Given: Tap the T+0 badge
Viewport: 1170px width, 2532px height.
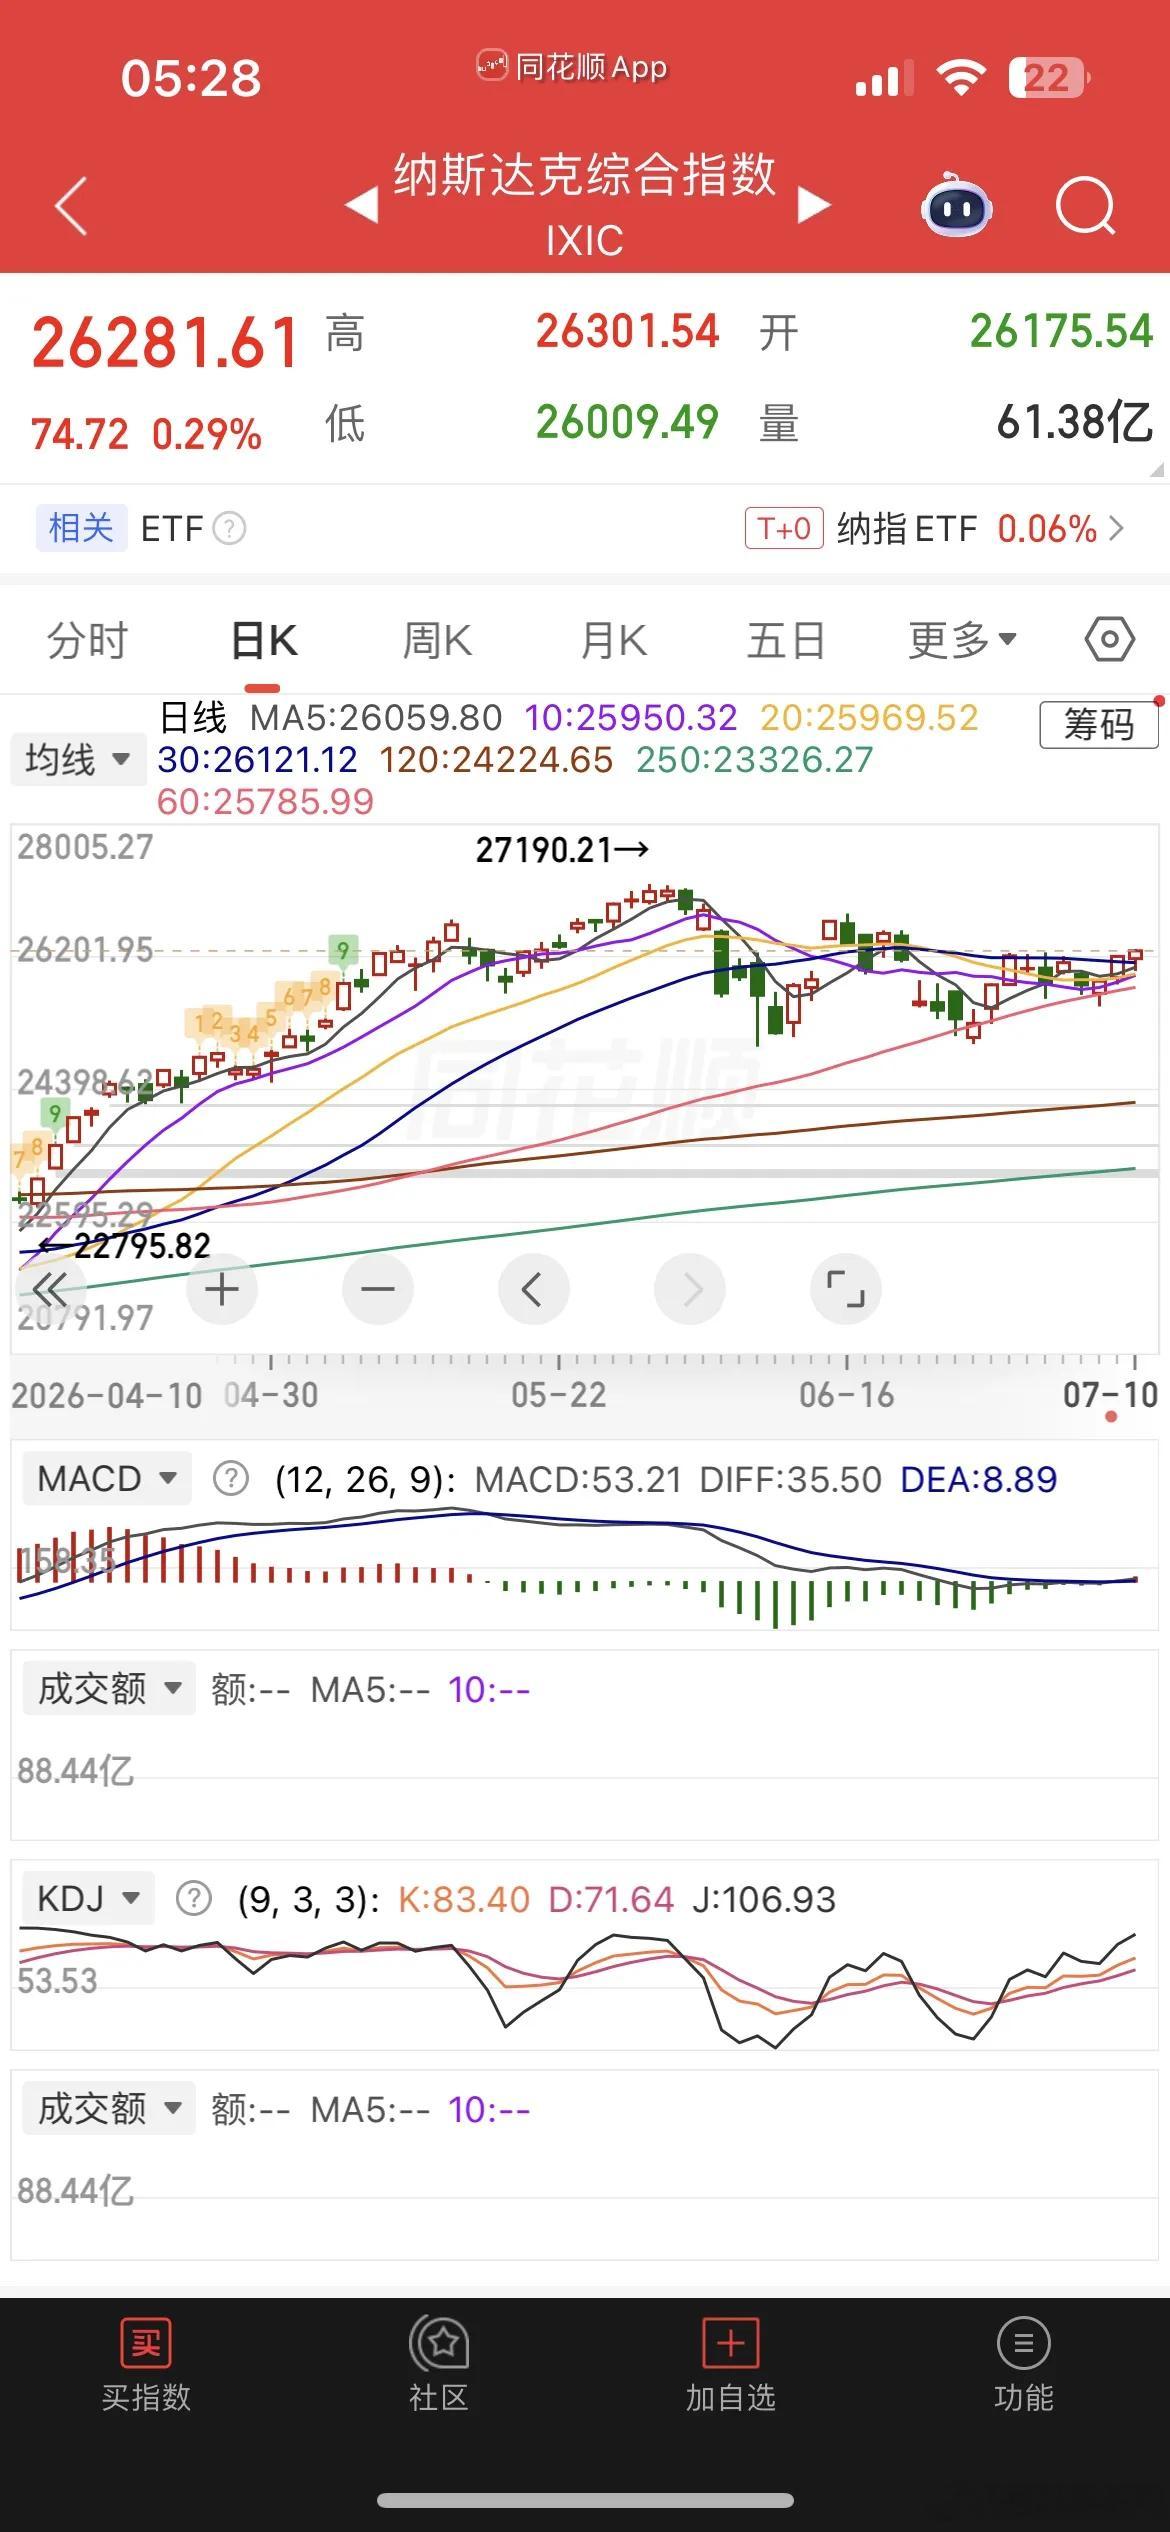Looking at the screenshot, I should pos(784,528).
